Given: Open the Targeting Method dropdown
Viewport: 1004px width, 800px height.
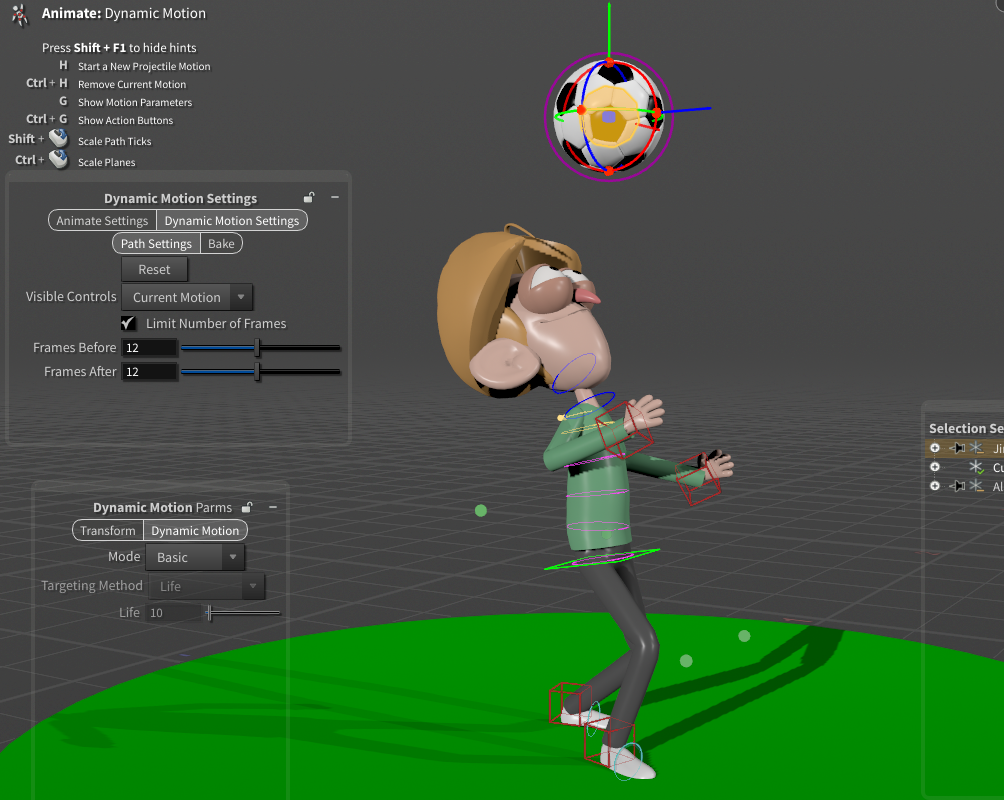Looking at the screenshot, I should pyautogui.click(x=207, y=586).
